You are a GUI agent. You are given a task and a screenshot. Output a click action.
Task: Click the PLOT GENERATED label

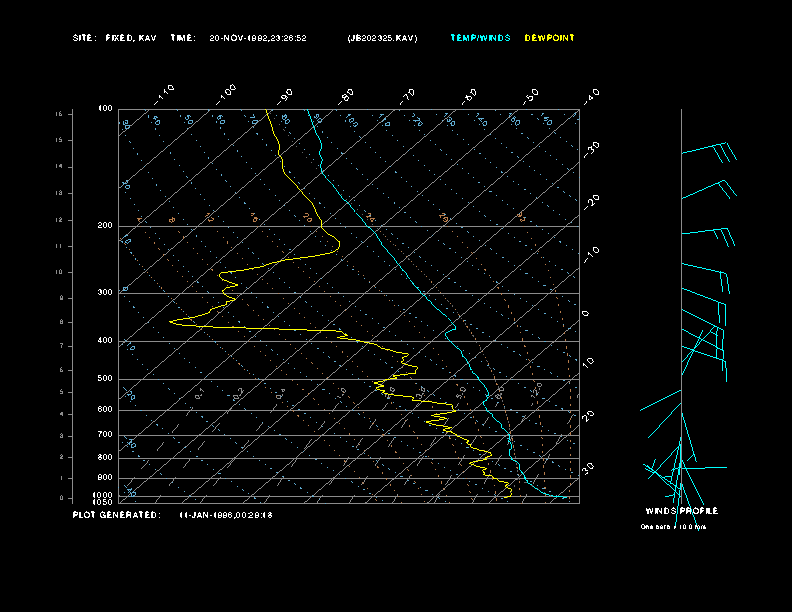pos(115,515)
